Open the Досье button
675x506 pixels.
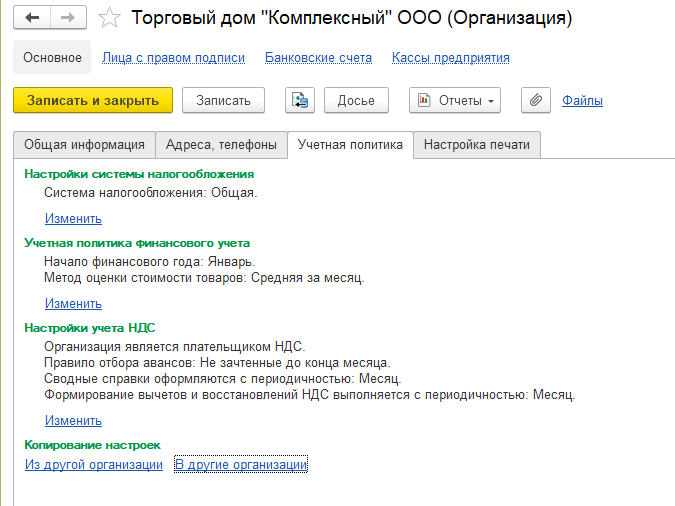pyautogui.click(x=356, y=100)
